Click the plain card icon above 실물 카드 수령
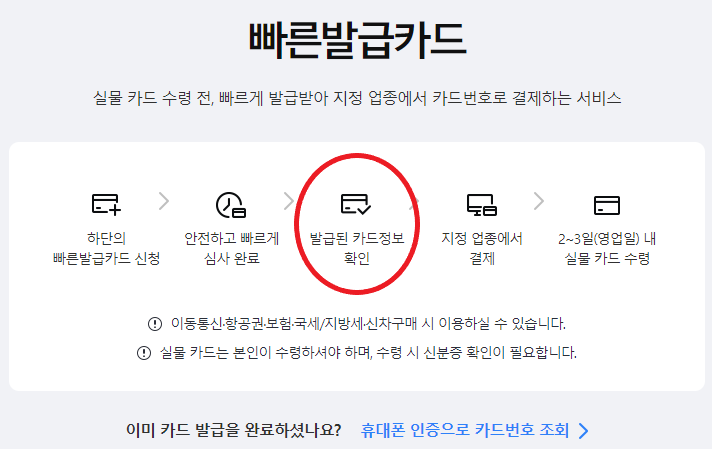The image size is (712, 449). point(607,205)
